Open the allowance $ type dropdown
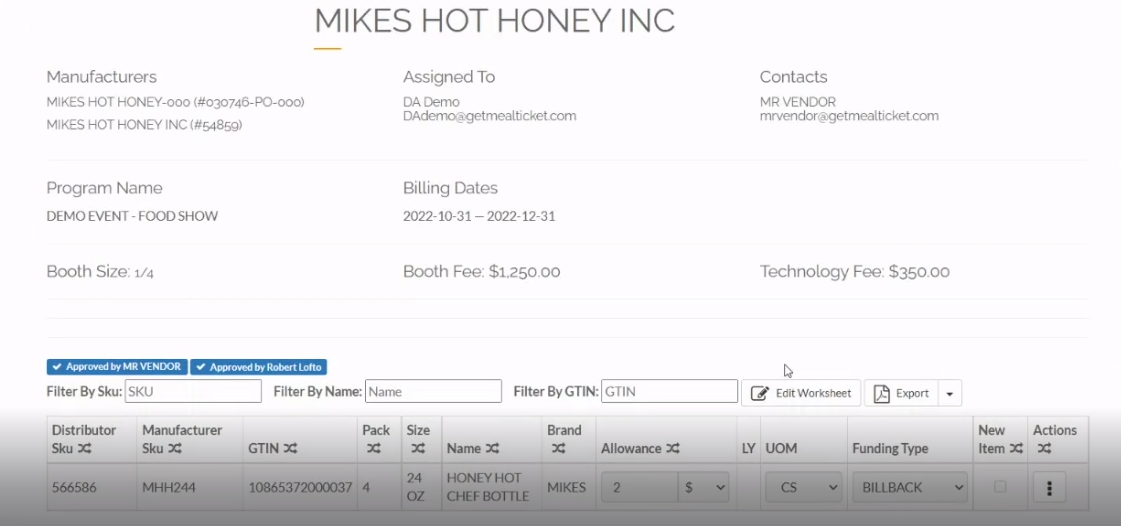Image resolution: width=1121 pixels, height=526 pixels. (703, 487)
